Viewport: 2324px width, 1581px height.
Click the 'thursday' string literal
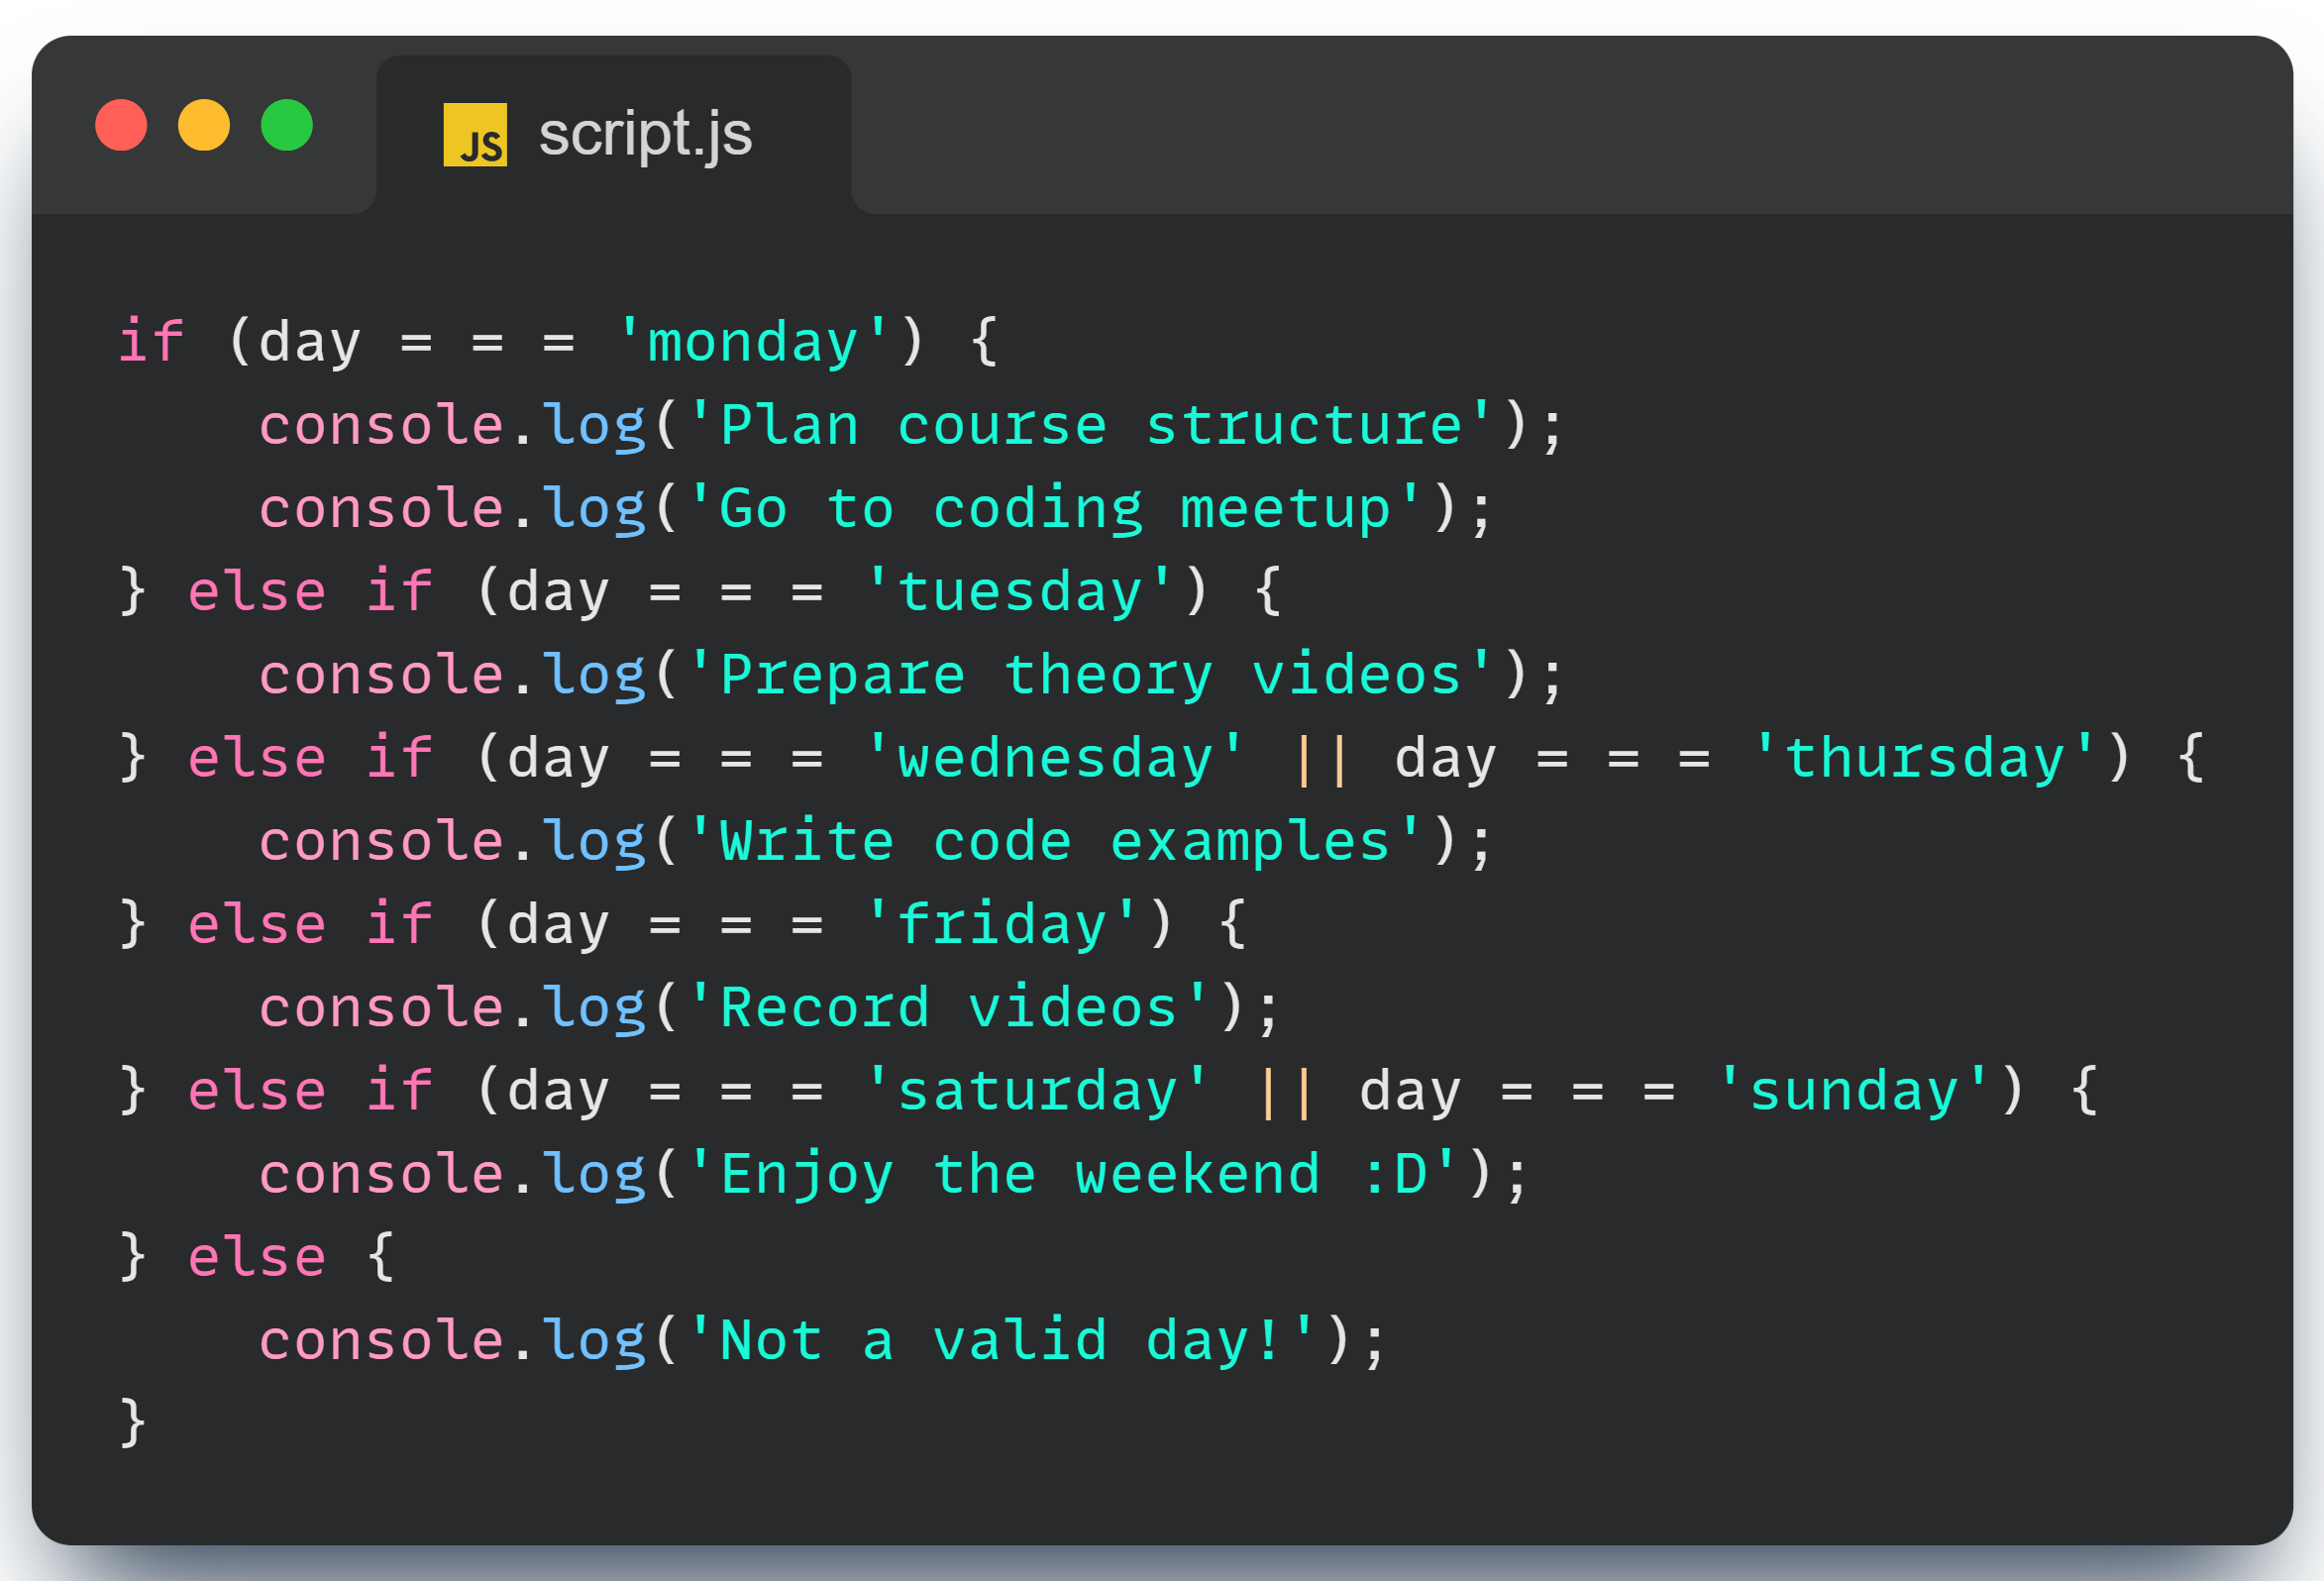[1924, 758]
